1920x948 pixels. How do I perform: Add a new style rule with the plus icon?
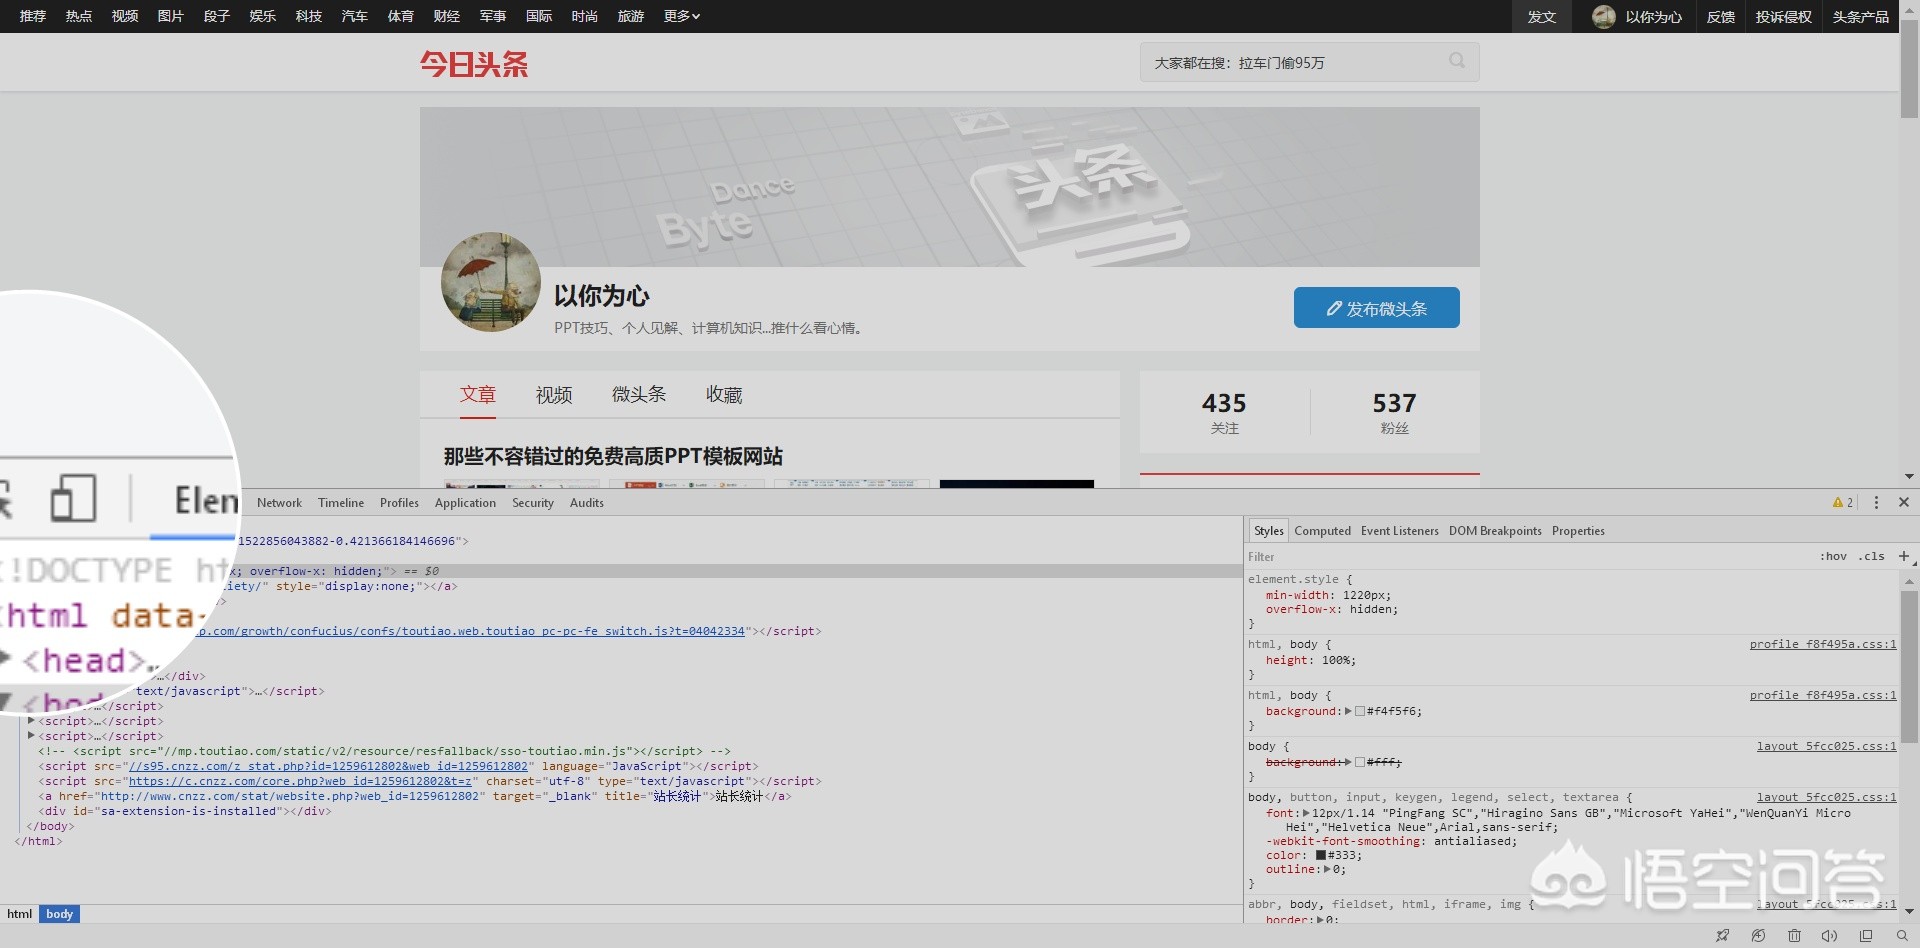(1903, 556)
